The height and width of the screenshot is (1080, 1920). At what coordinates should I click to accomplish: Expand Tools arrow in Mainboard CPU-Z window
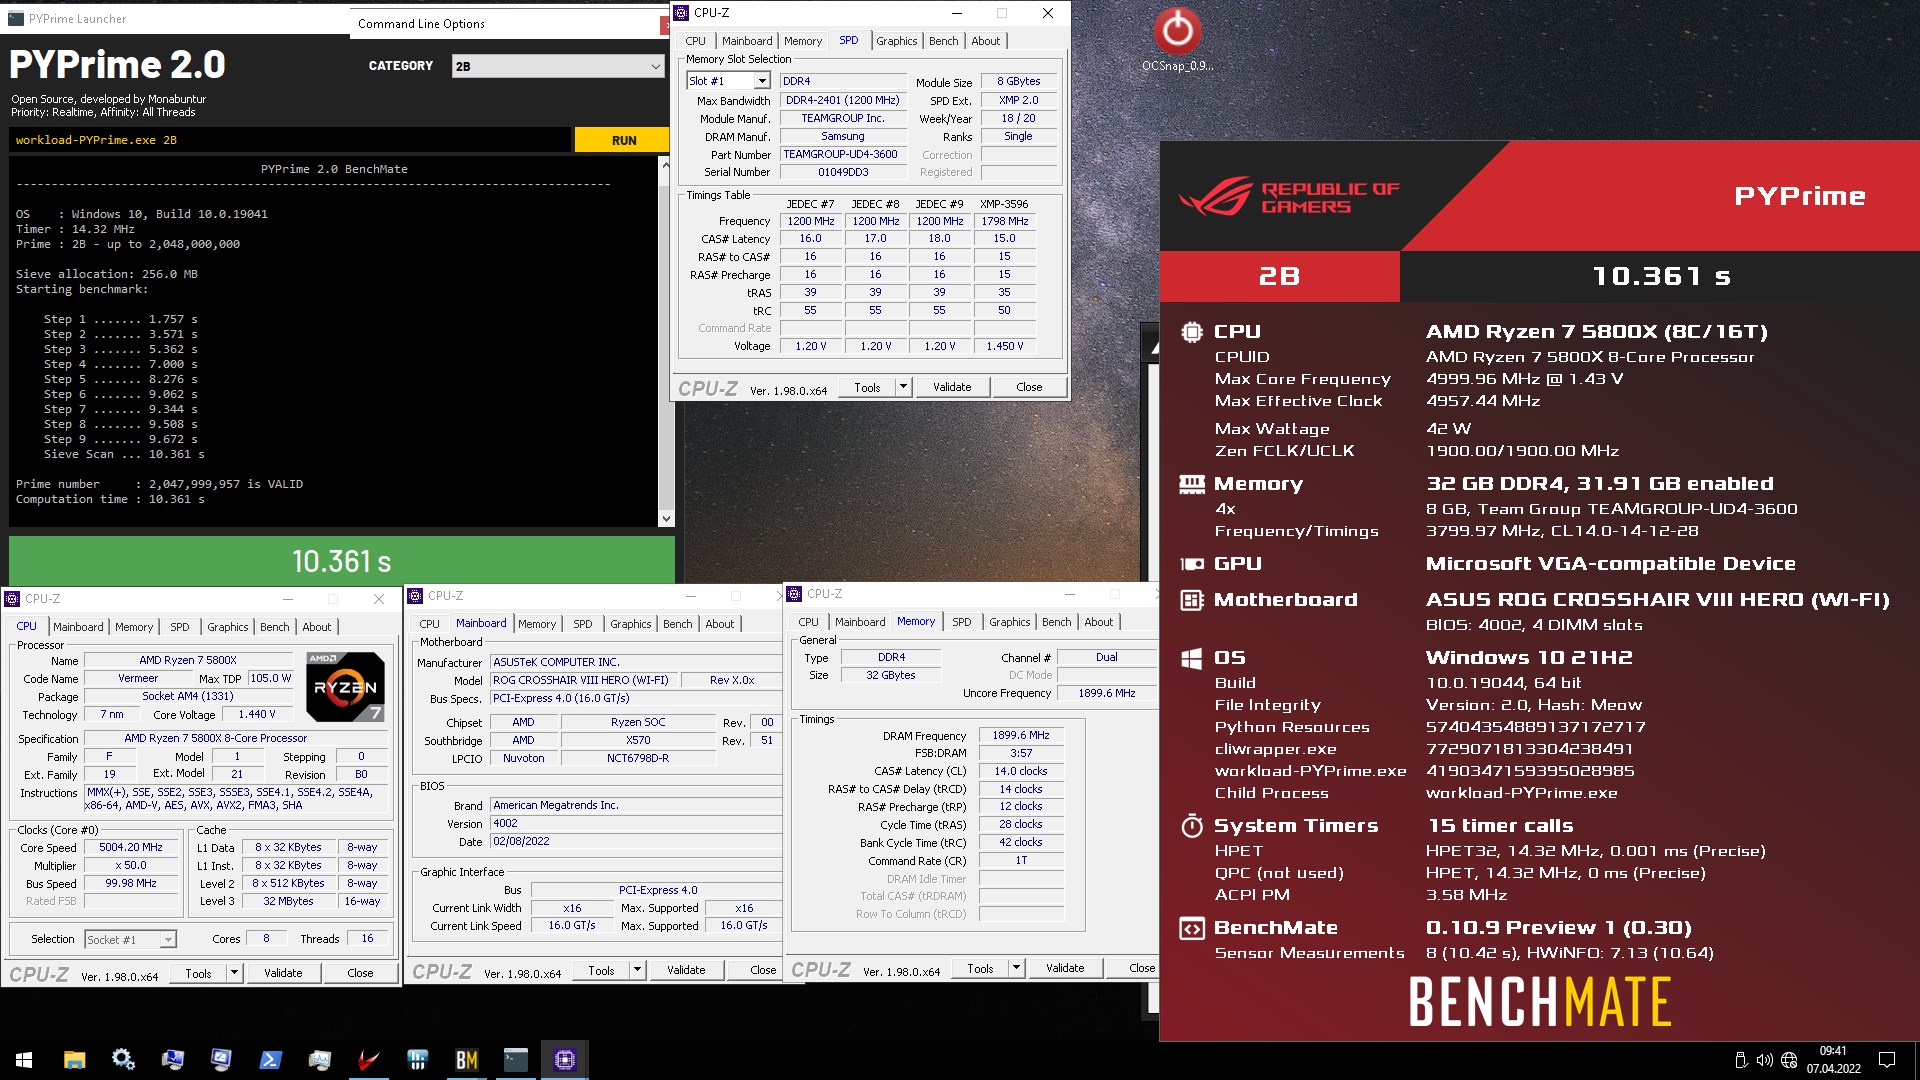pyautogui.click(x=637, y=970)
